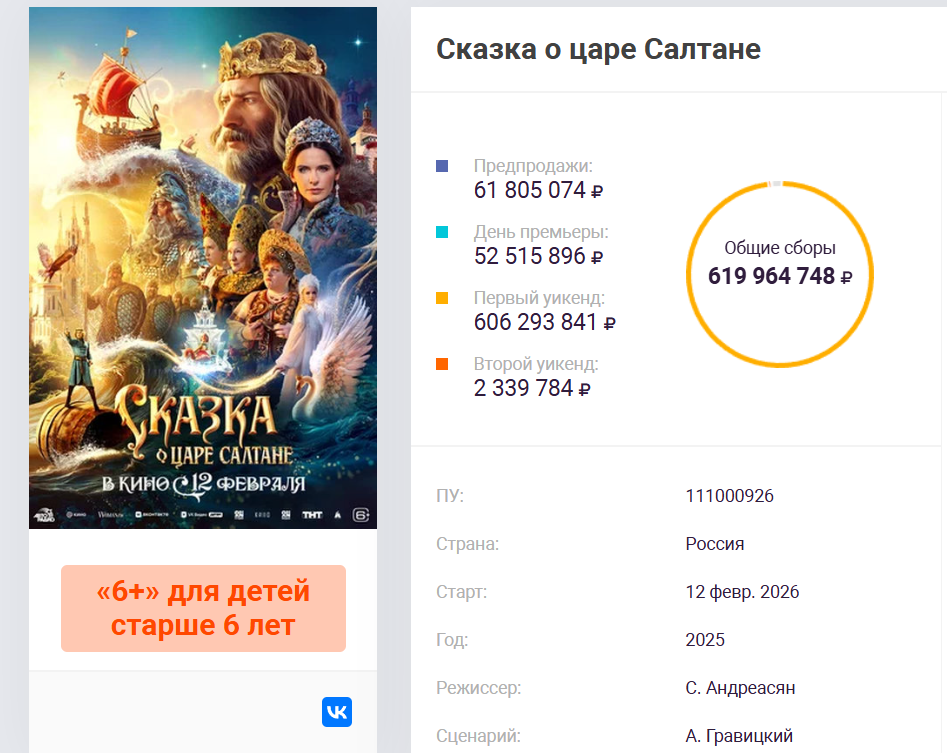
Task: Select the film title heading
Action: 598,49
